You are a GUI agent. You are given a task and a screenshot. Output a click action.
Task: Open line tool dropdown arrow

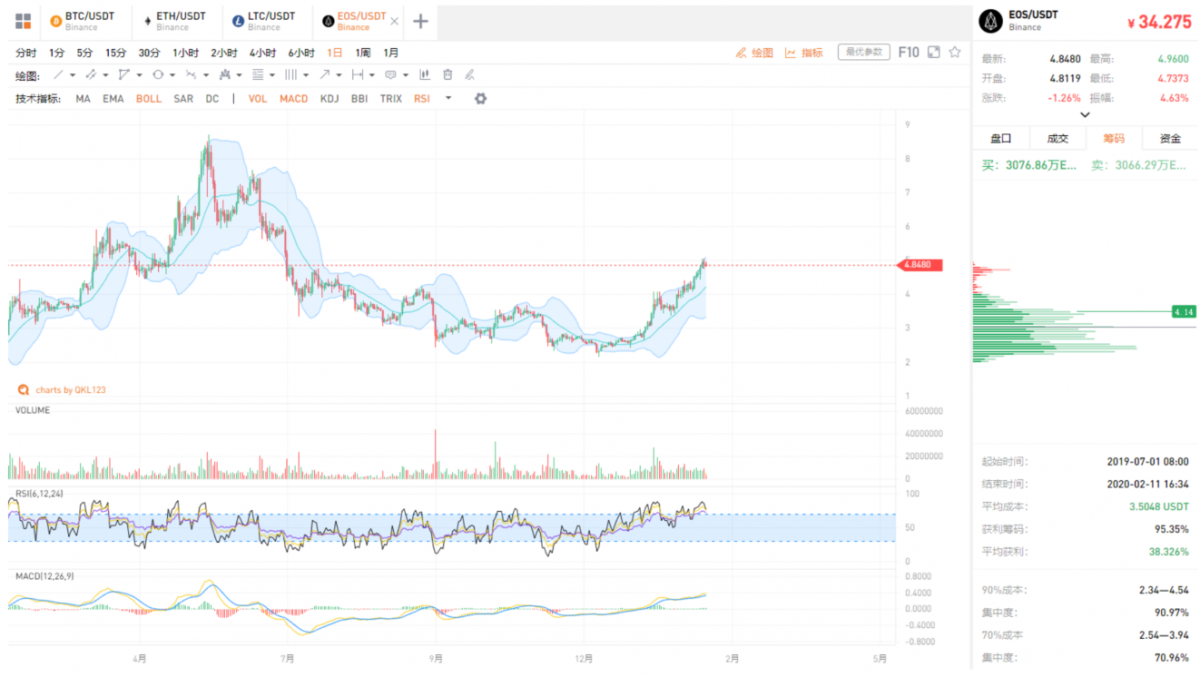[x=72, y=74]
